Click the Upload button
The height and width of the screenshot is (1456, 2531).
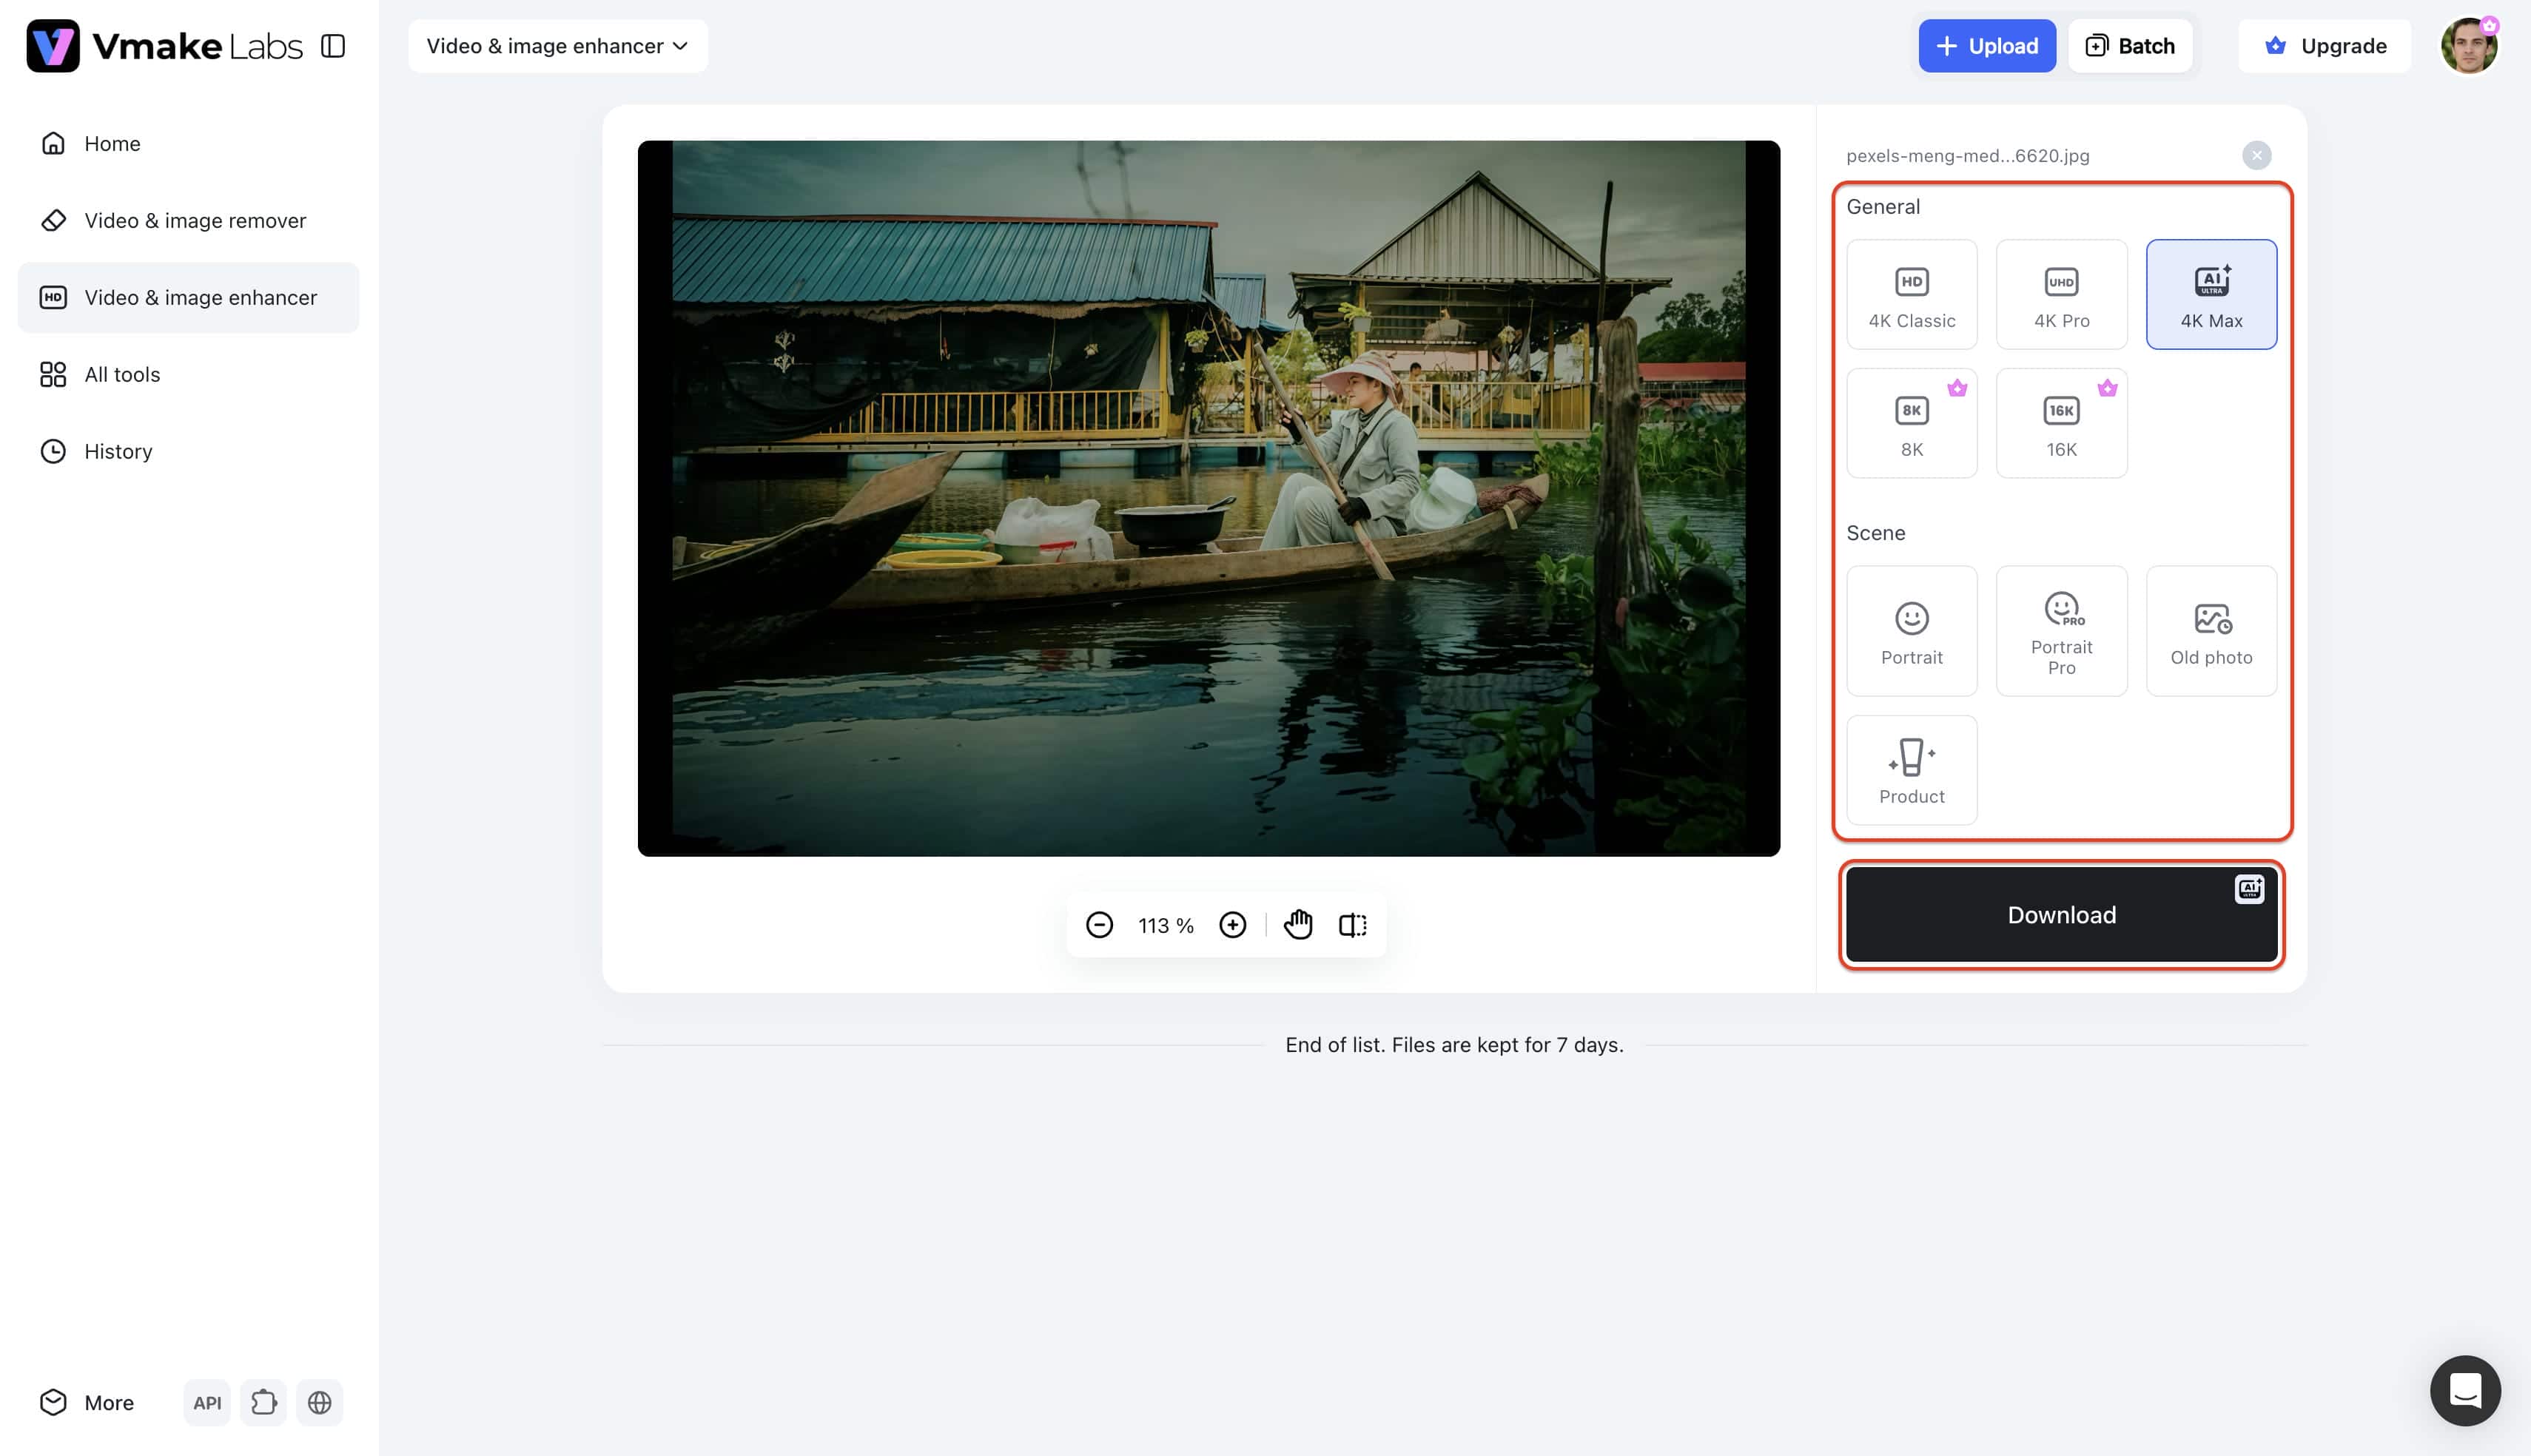(x=1987, y=46)
